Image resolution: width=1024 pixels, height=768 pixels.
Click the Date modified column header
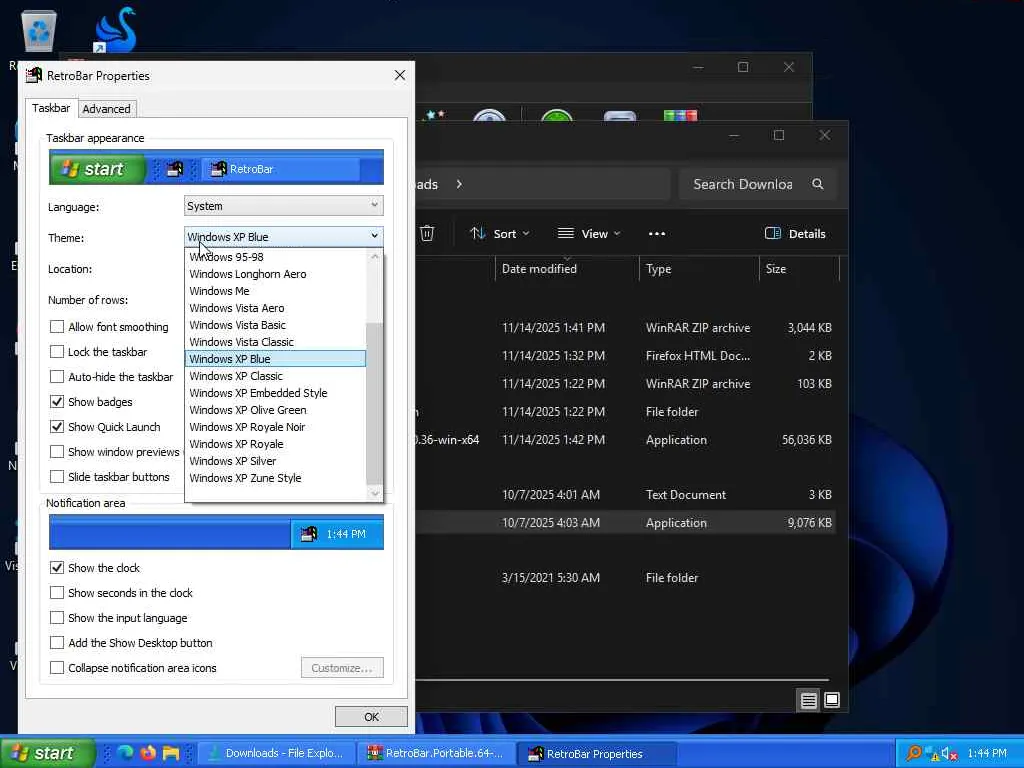539,268
